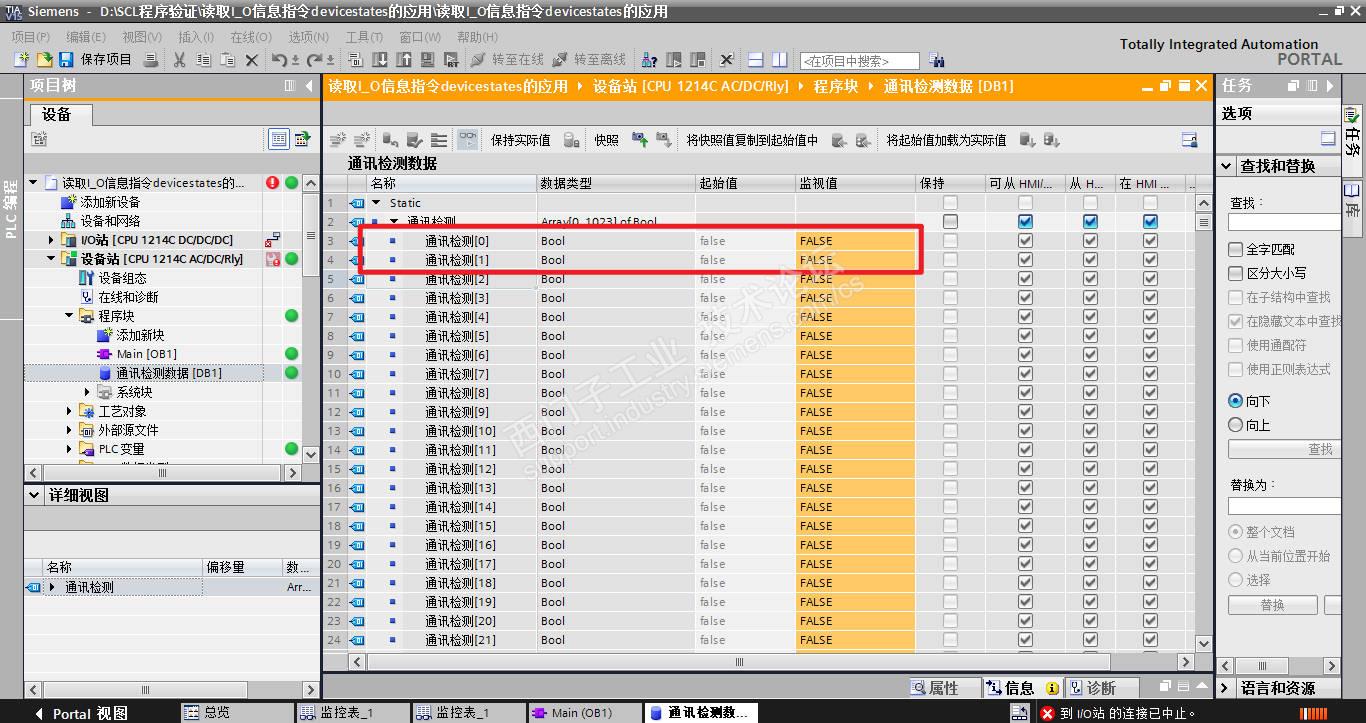Click the cut scissors icon
Screen dimensions: 1366x723
click(179, 60)
